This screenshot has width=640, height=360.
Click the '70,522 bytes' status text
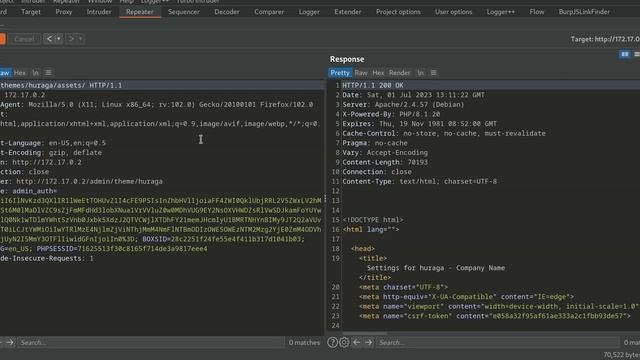click(x=621, y=355)
